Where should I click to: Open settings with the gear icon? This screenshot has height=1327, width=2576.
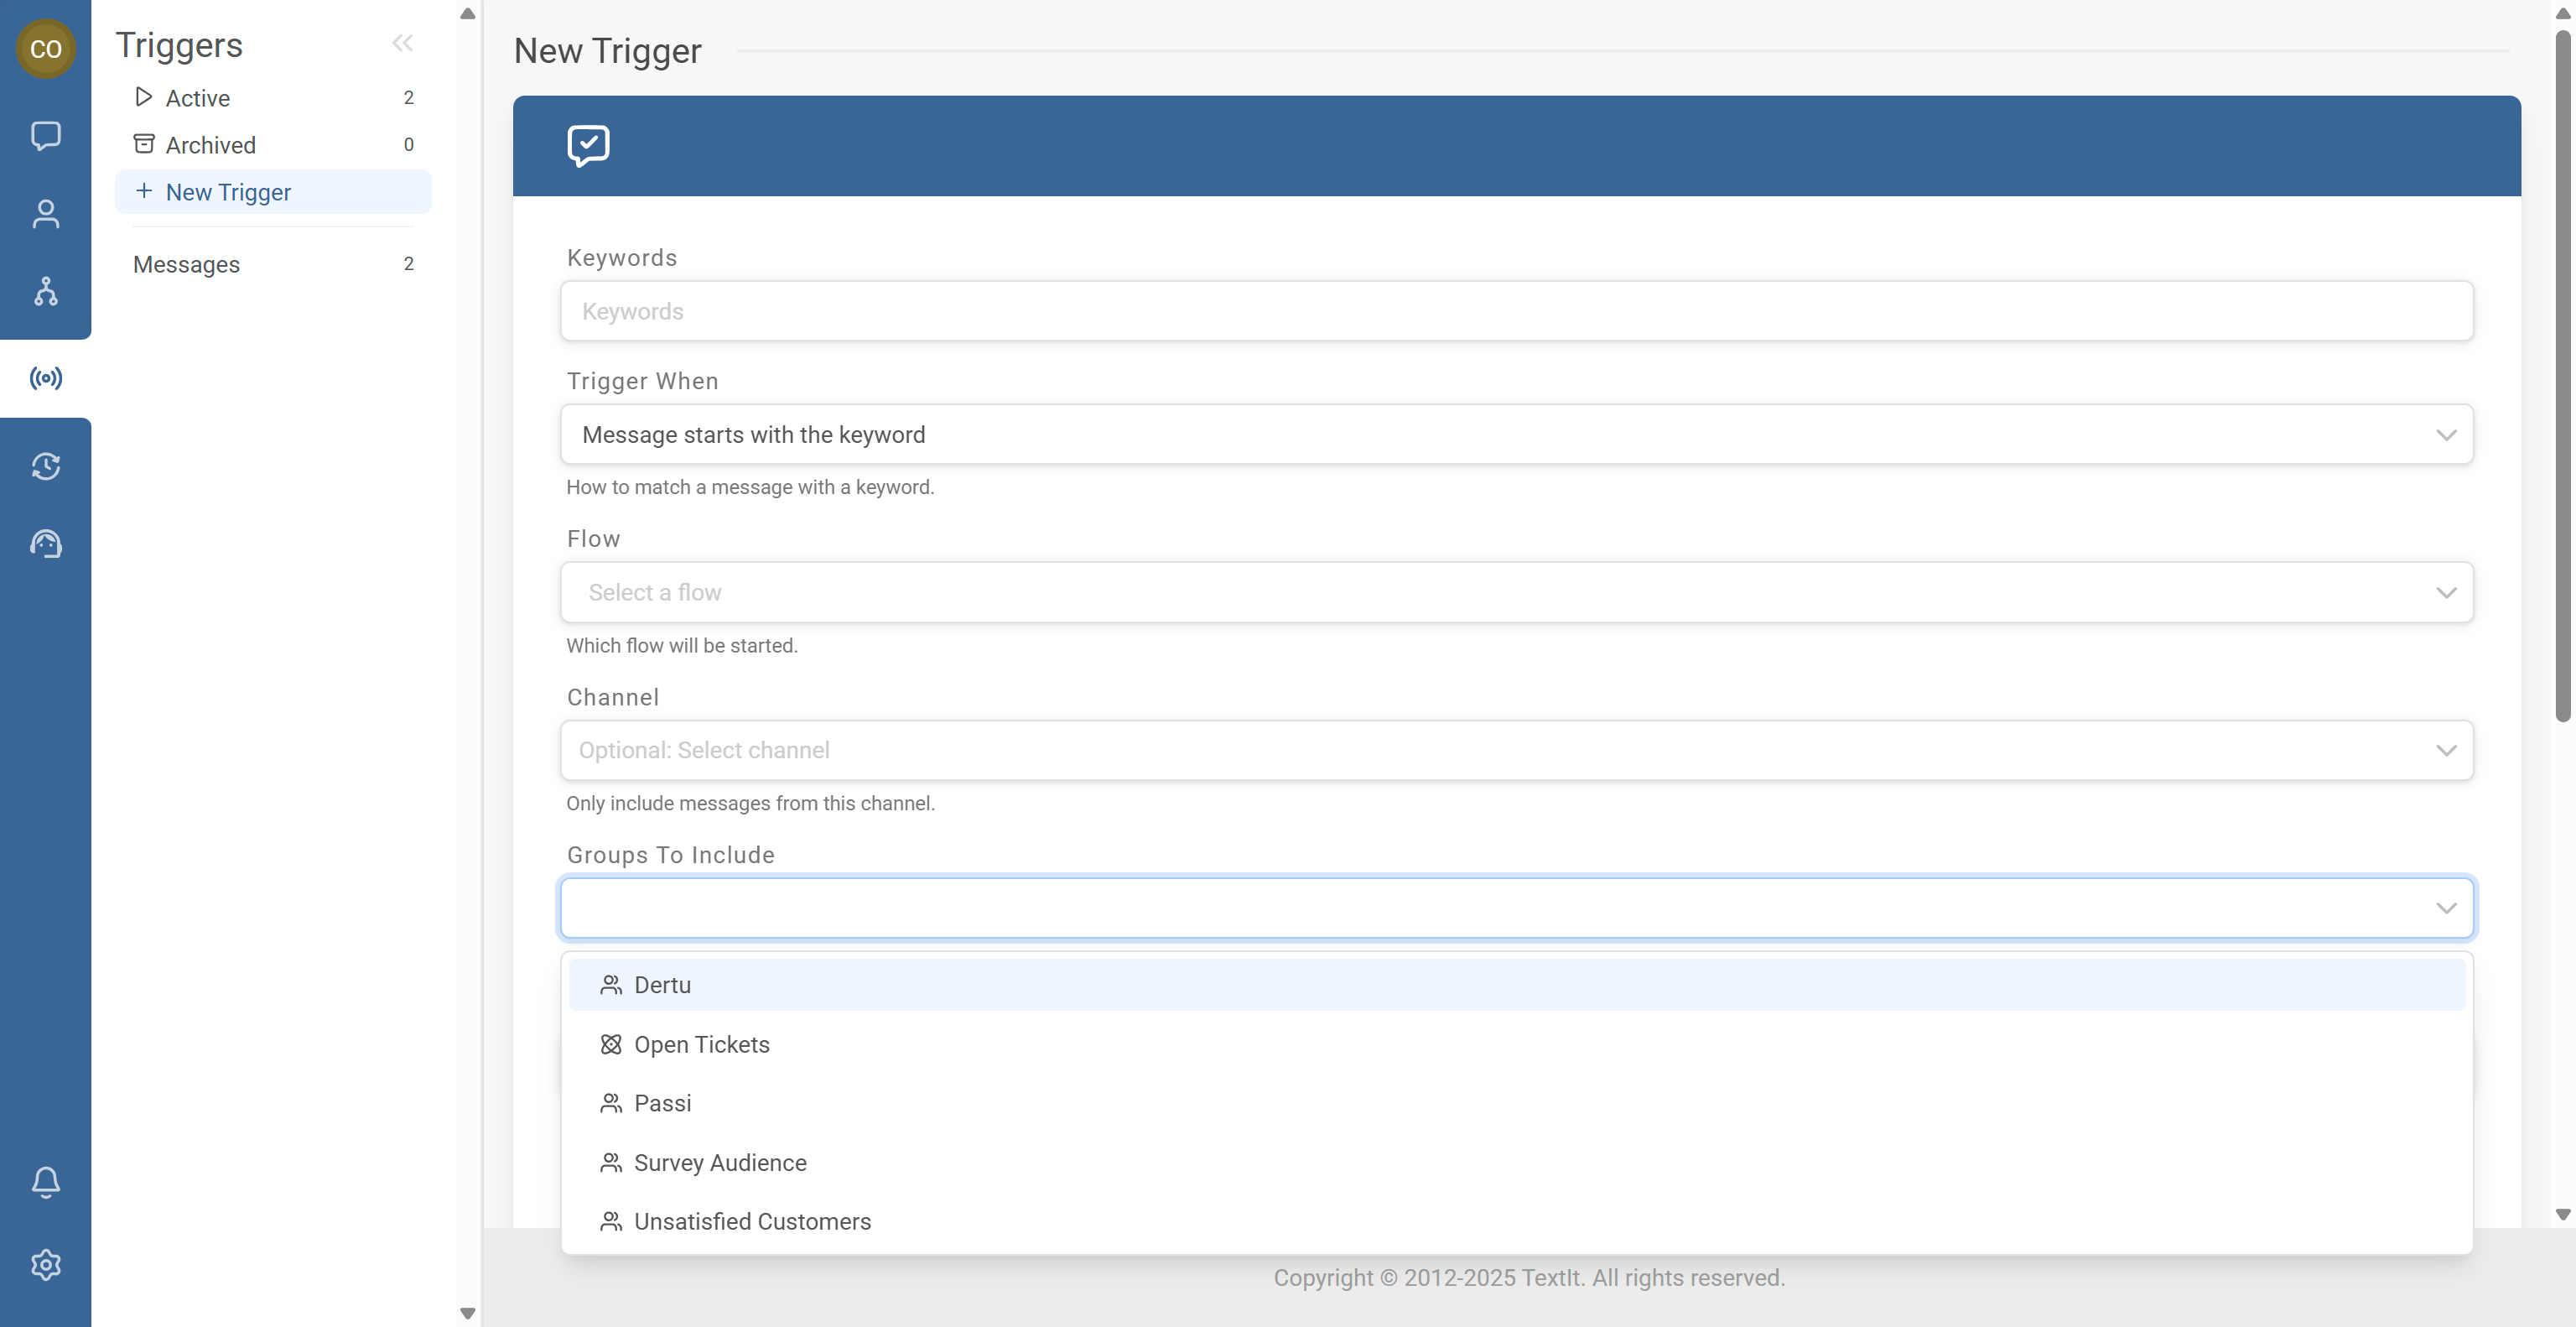[x=46, y=1264]
